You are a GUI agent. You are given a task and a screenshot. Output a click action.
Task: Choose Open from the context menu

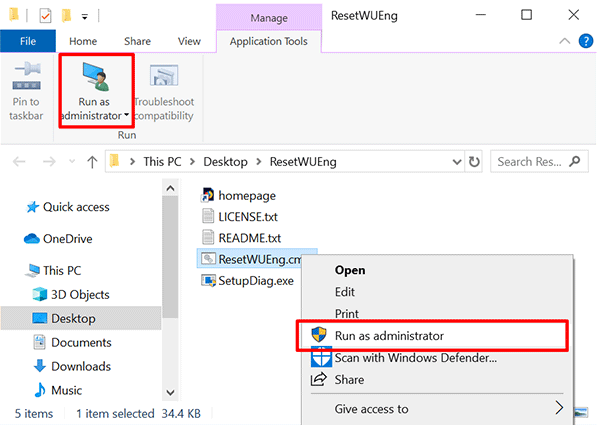coord(437,270)
